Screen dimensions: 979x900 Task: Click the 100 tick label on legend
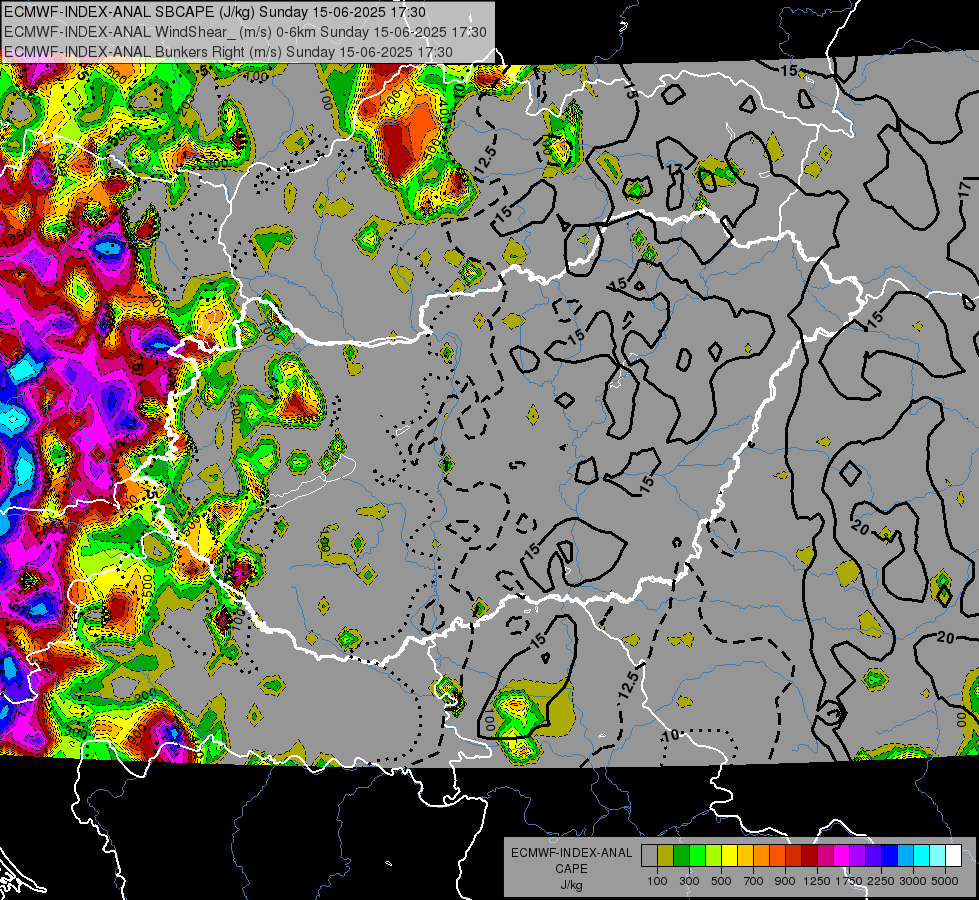657,881
